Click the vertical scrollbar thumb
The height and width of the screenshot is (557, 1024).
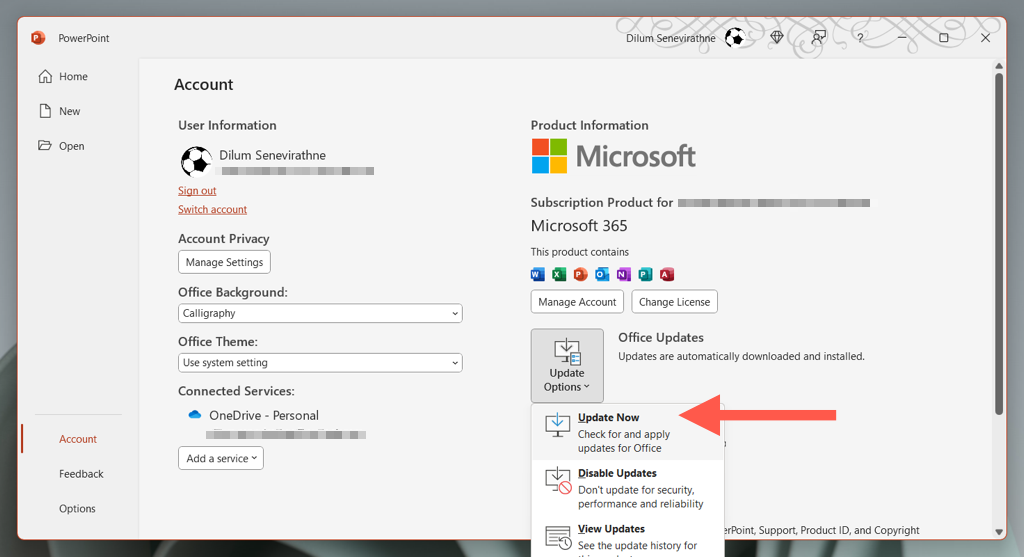tap(999, 243)
